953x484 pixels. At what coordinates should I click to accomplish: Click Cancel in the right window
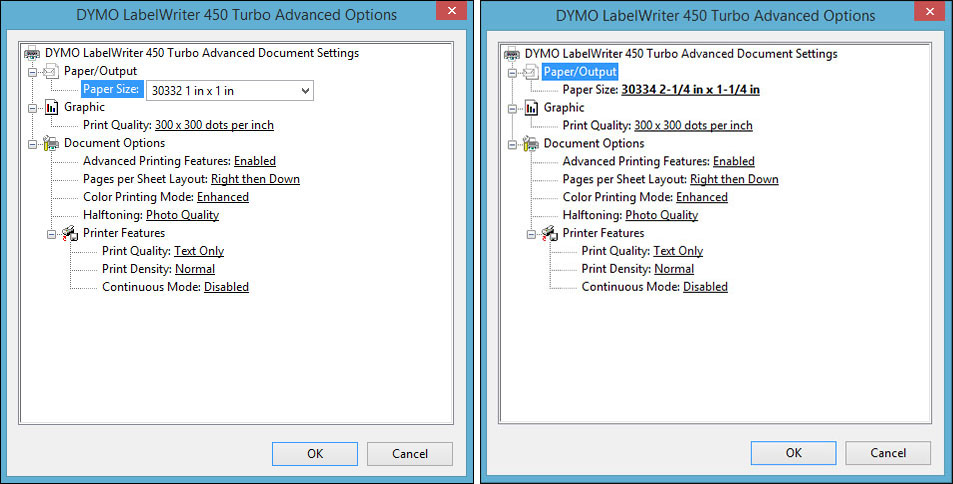click(x=888, y=453)
